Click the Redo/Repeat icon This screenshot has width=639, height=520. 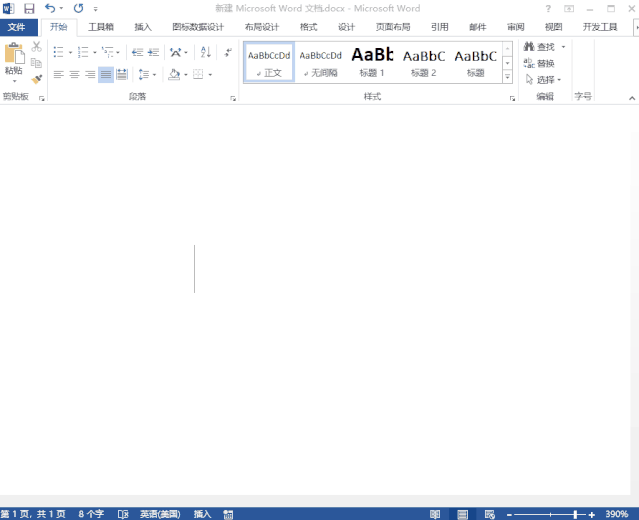[x=78, y=8]
